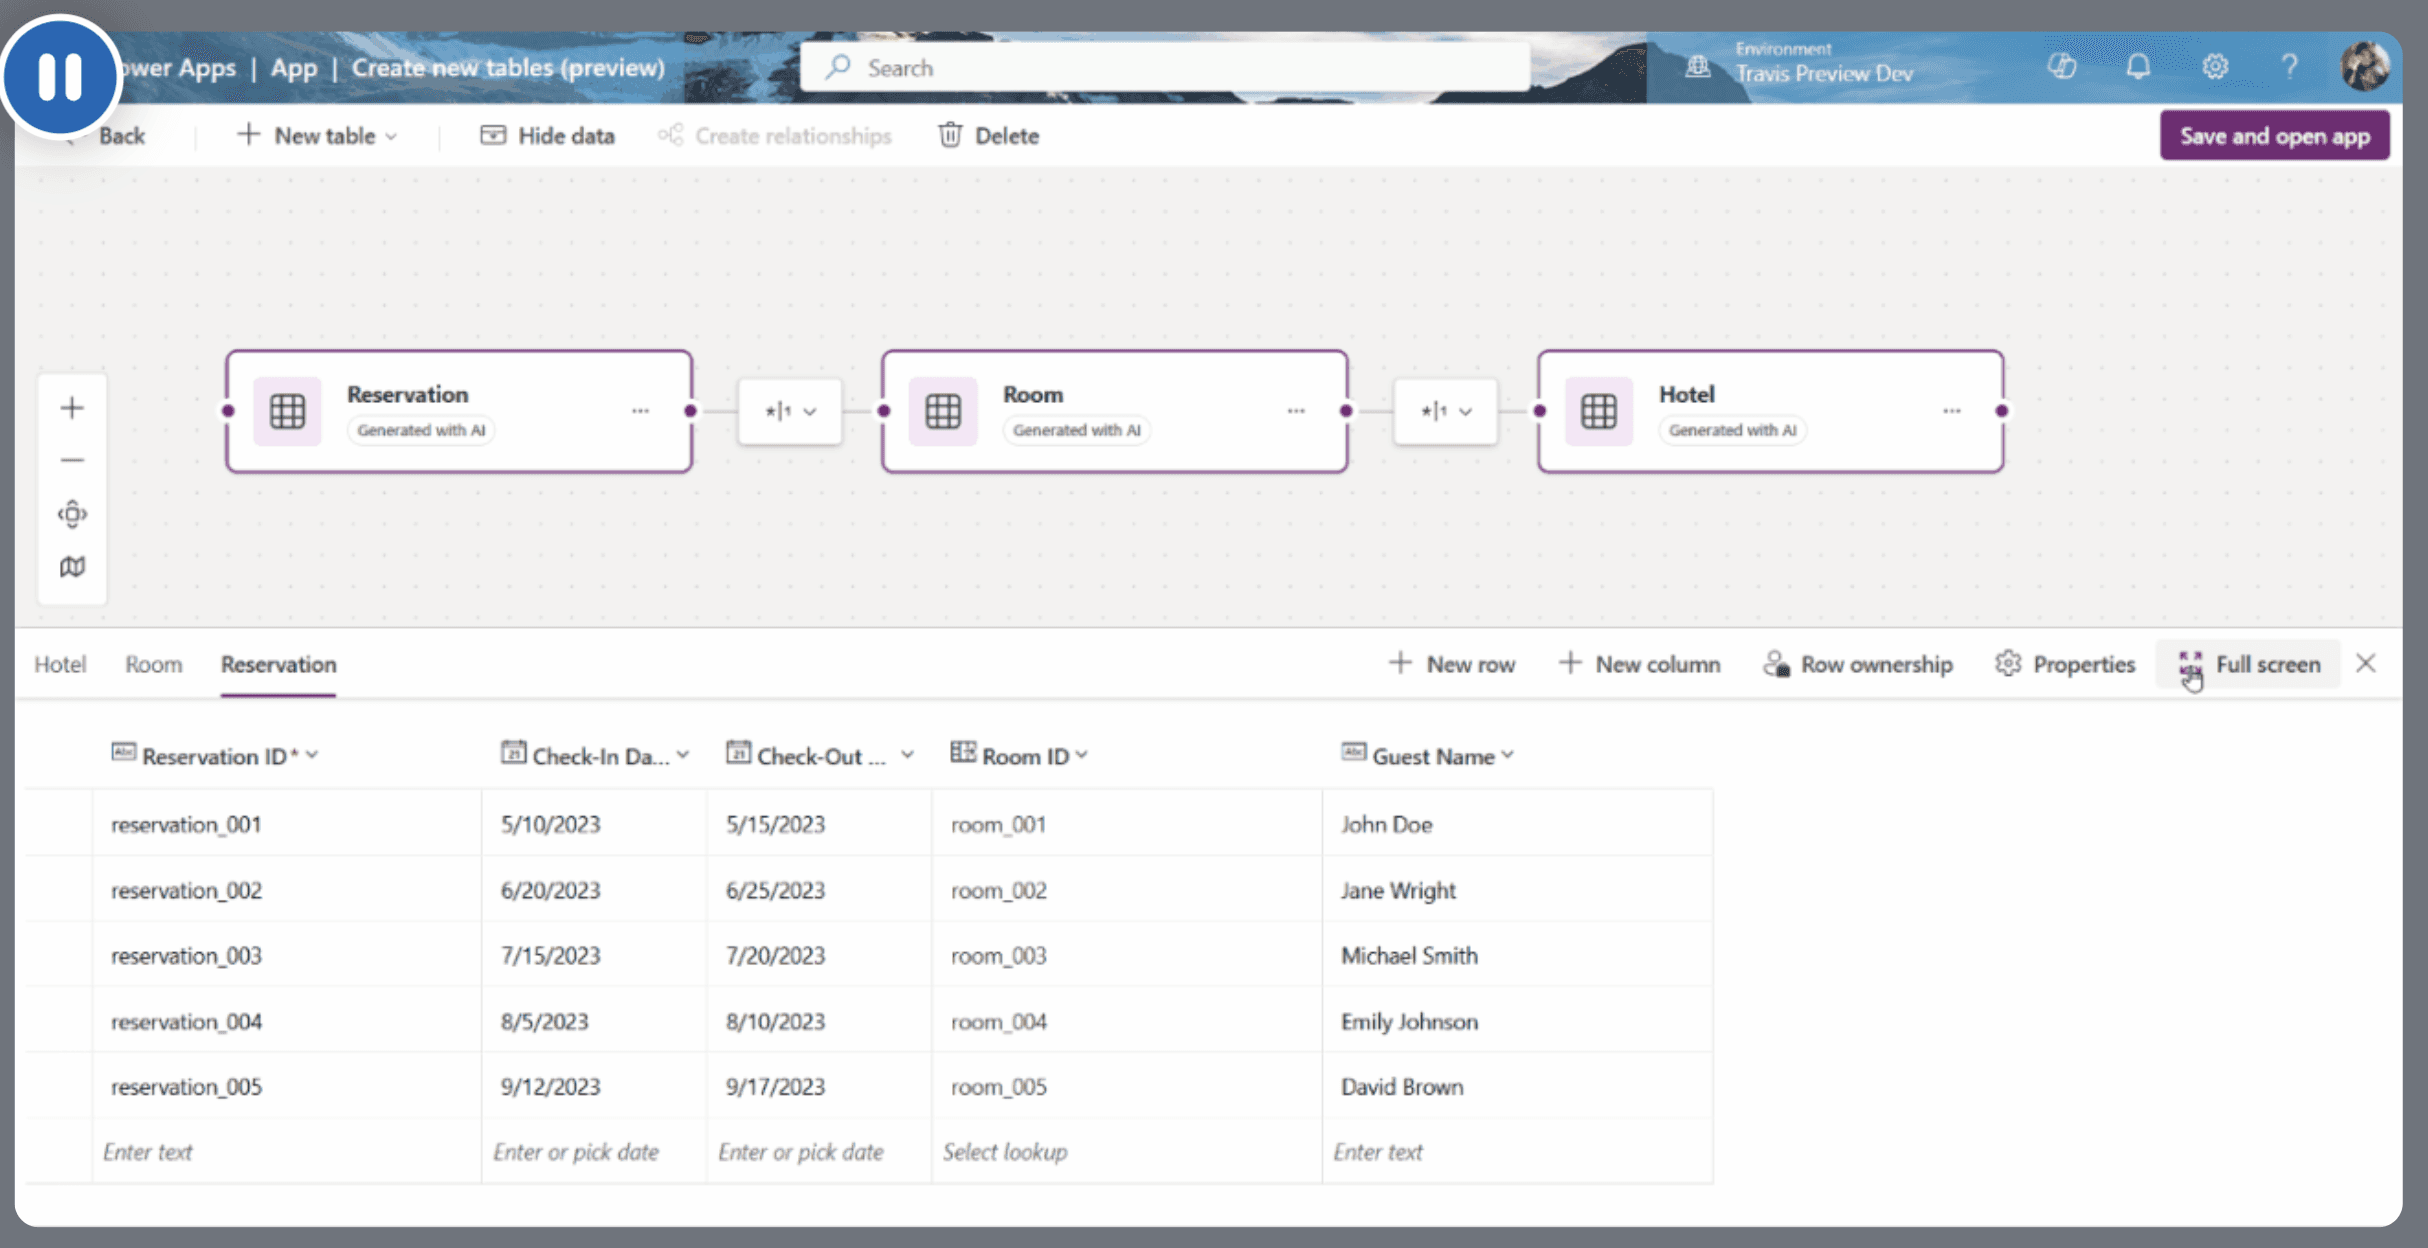Click the zoom out minus icon on canvas

(x=72, y=460)
